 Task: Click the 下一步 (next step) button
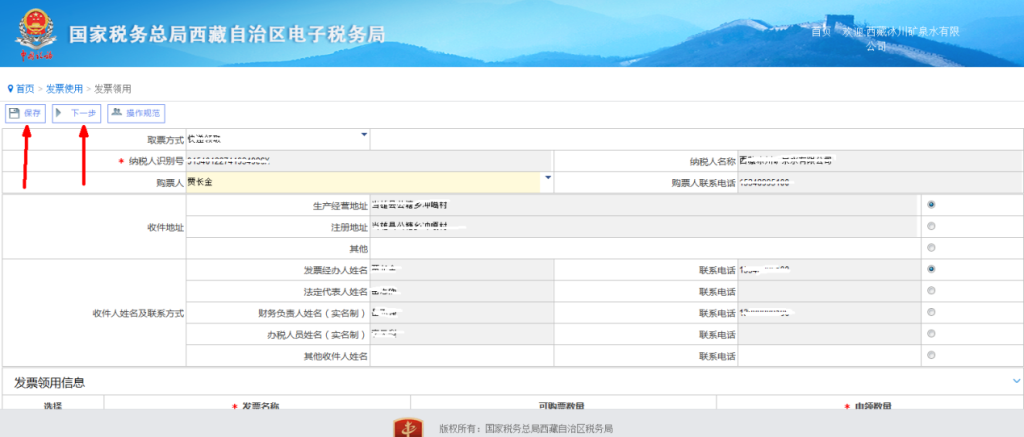point(76,113)
